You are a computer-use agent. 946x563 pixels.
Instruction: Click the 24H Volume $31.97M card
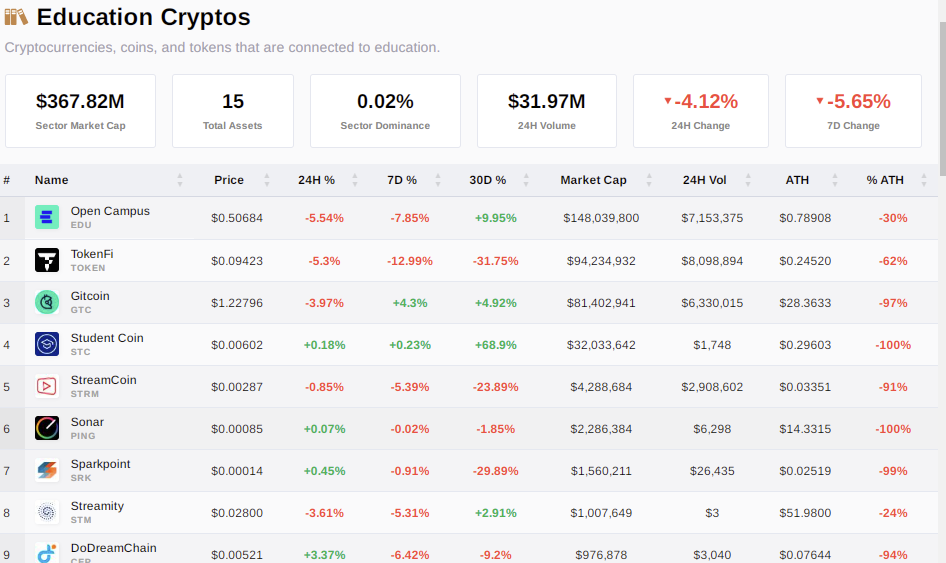[x=547, y=111]
